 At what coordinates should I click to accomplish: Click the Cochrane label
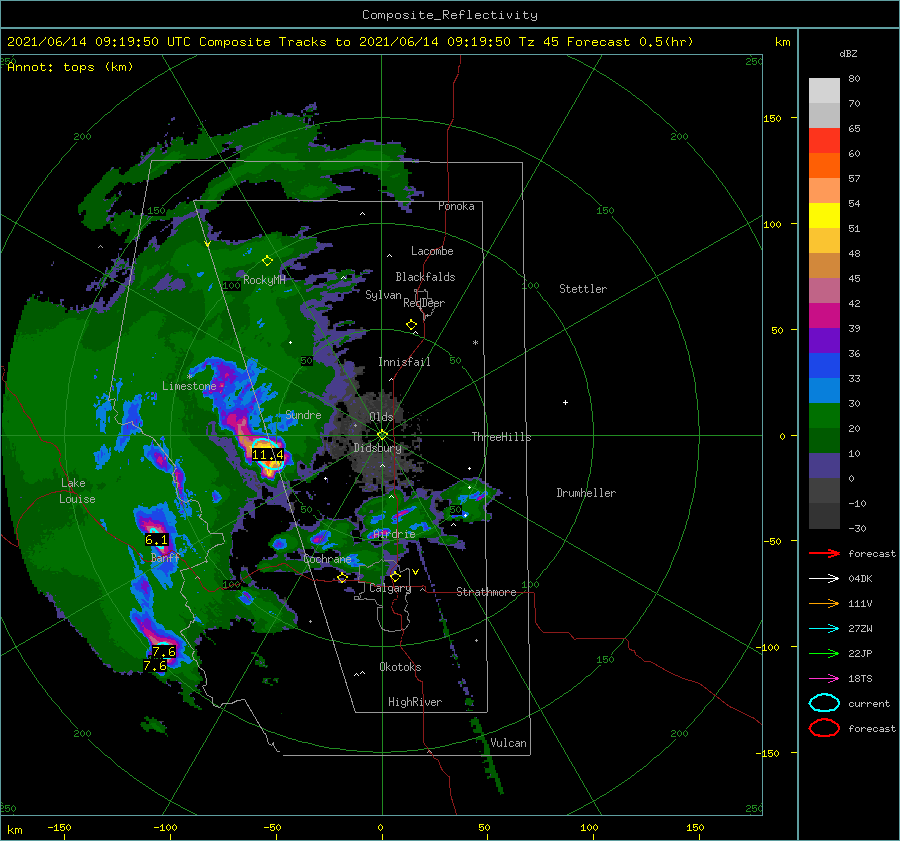(x=327, y=559)
